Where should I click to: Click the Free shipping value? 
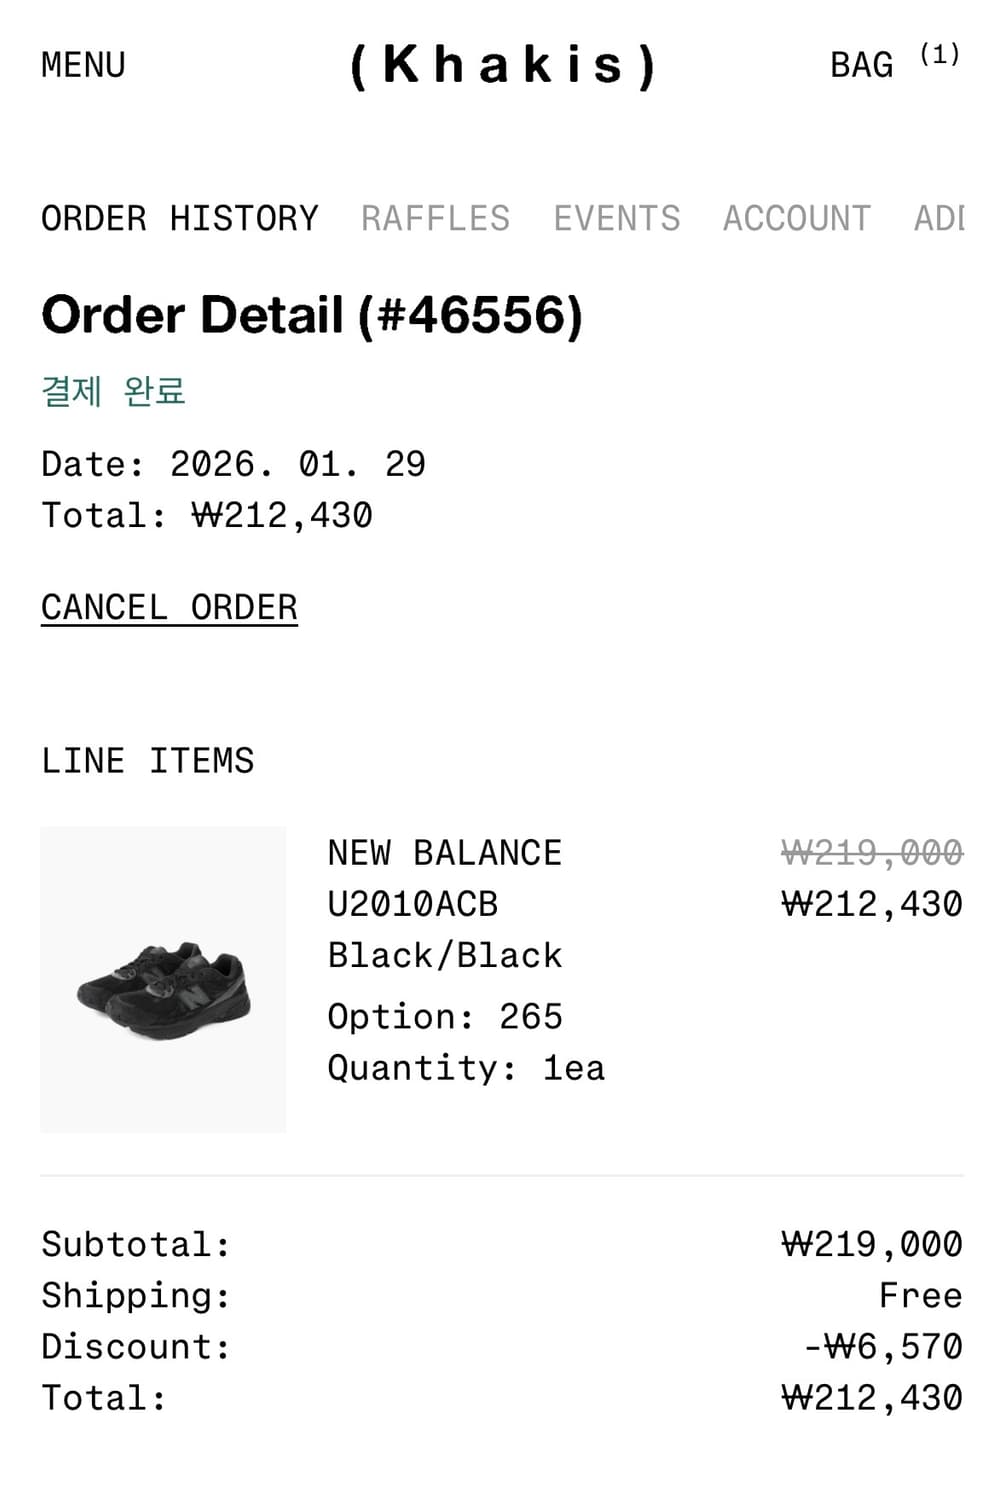tap(920, 1296)
